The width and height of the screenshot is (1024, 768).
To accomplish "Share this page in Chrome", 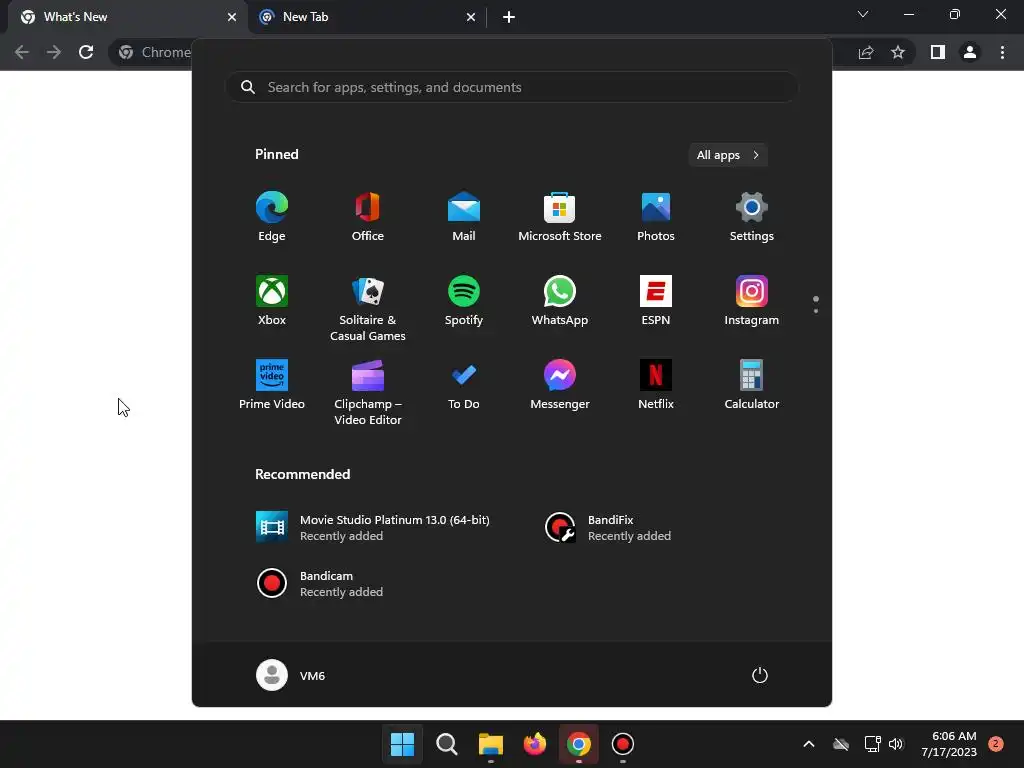I will 866,52.
